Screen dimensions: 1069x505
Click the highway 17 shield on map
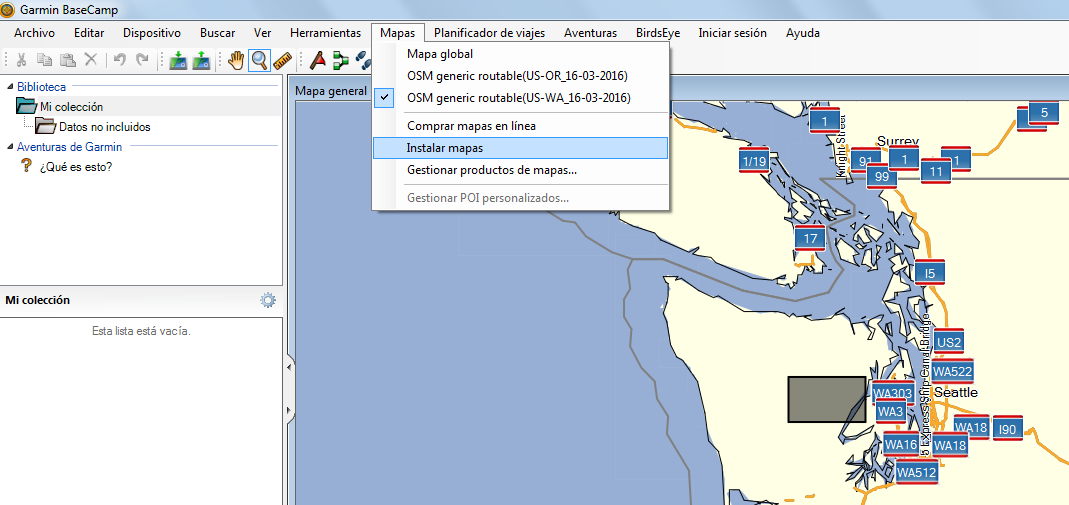click(810, 239)
